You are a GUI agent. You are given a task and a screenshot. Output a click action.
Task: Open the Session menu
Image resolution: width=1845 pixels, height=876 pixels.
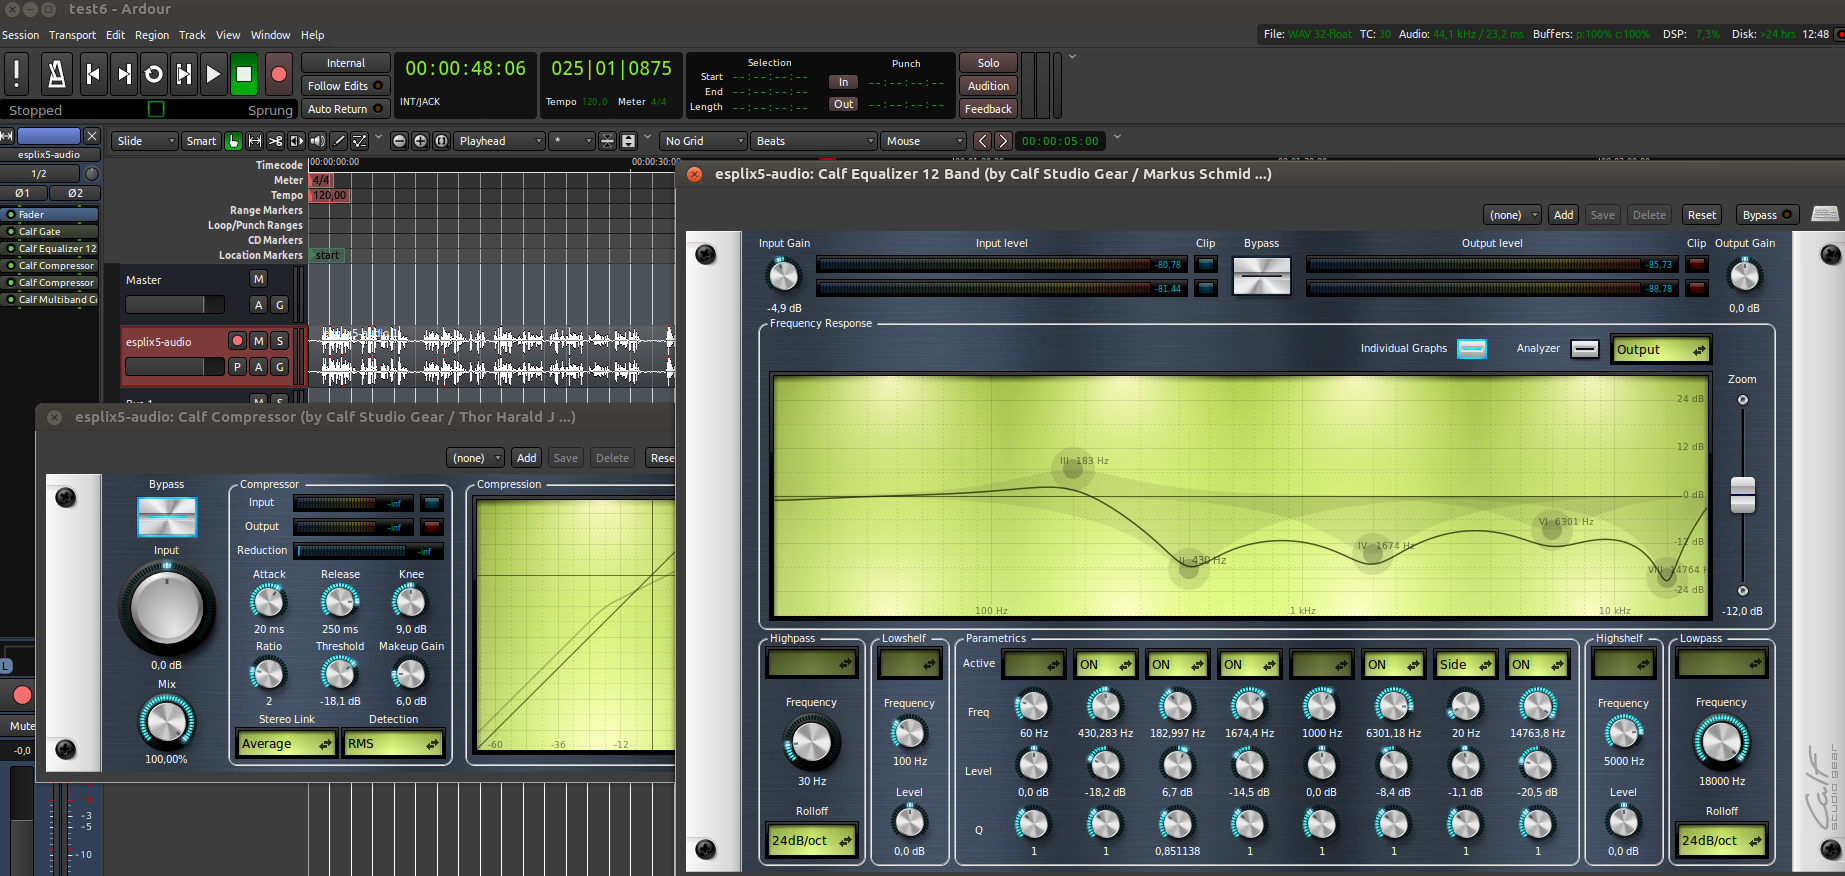pos(21,35)
